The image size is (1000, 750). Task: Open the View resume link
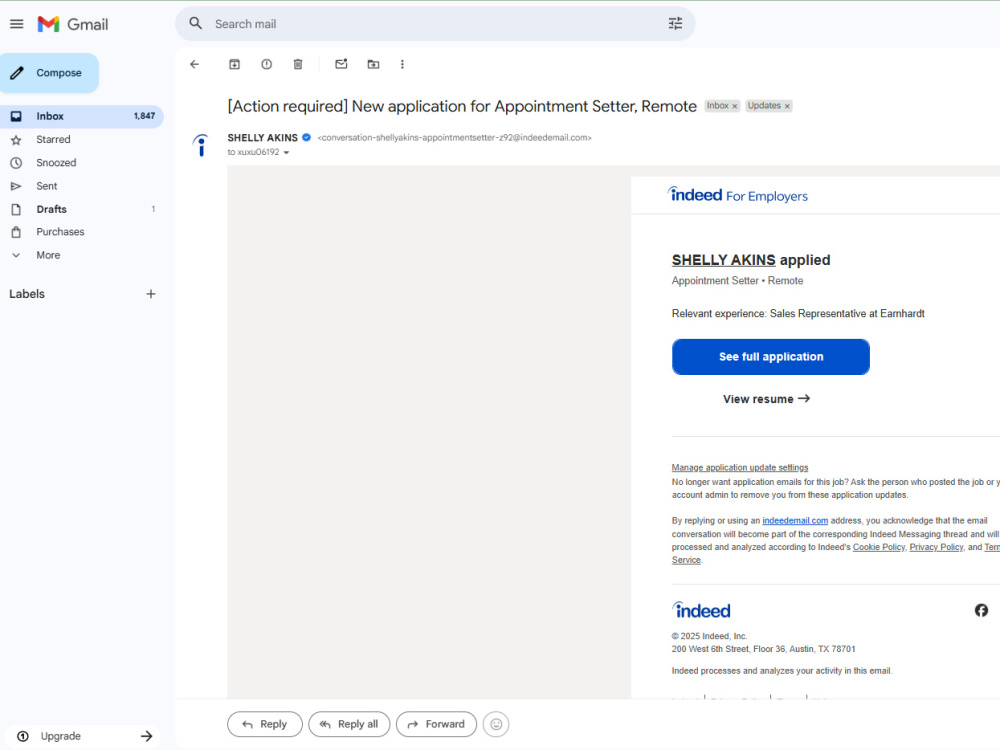[766, 399]
